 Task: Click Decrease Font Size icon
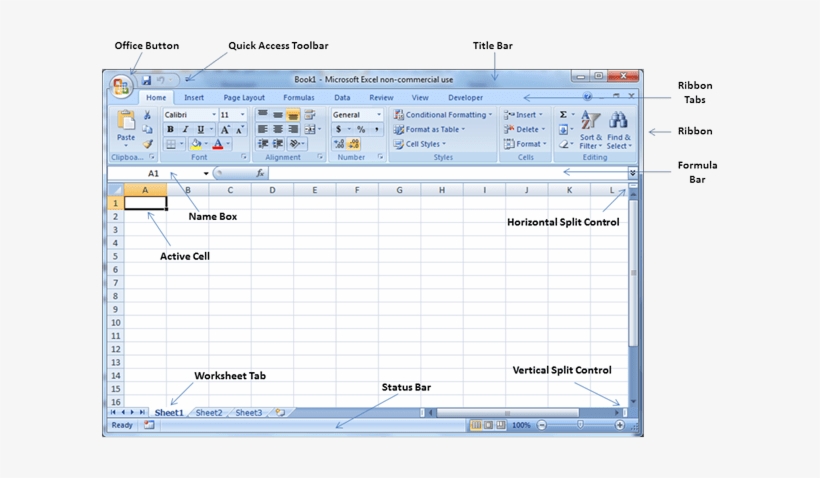tap(240, 130)
